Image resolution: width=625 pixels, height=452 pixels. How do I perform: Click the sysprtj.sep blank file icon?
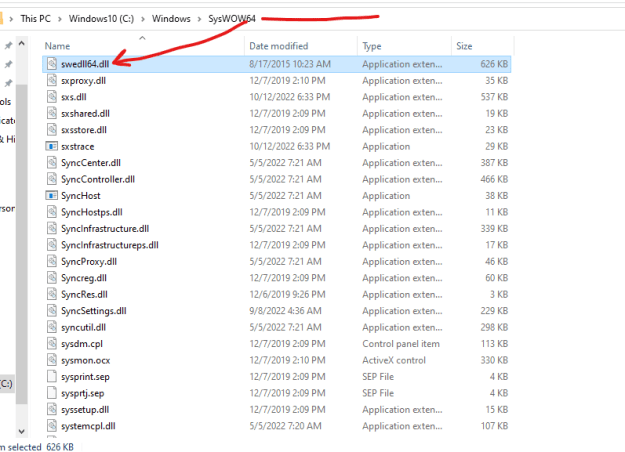point(52,393)
